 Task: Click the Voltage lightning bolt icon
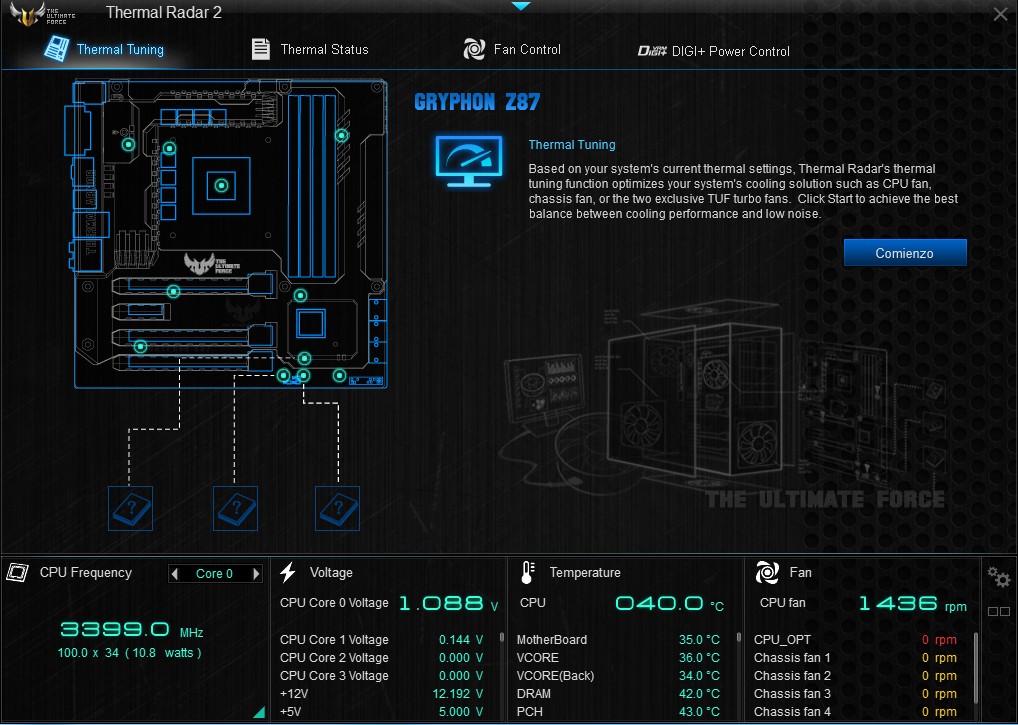[x=288, y=572]
